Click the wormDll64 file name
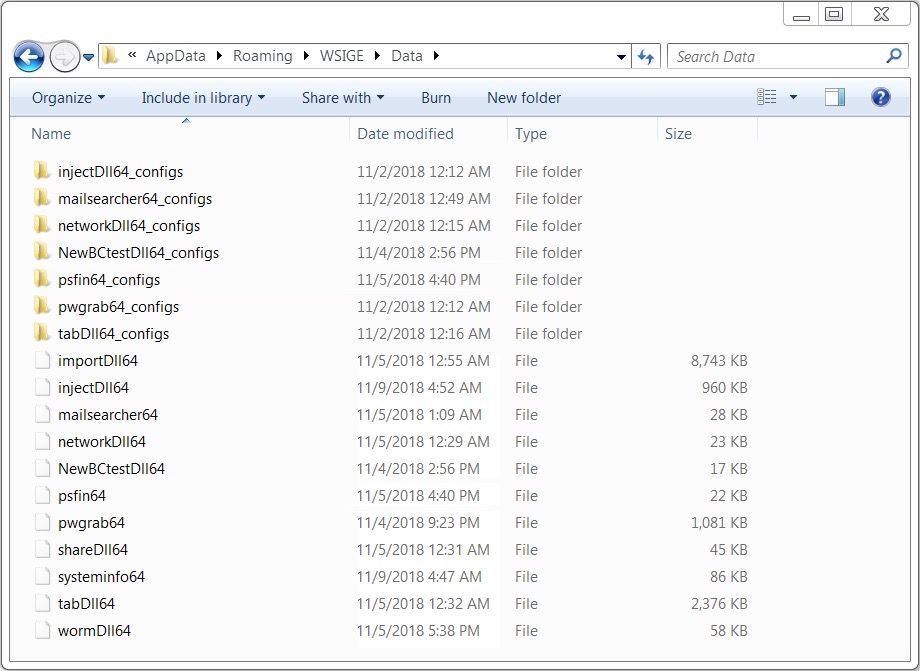920x671 pixels. point(94,631)
